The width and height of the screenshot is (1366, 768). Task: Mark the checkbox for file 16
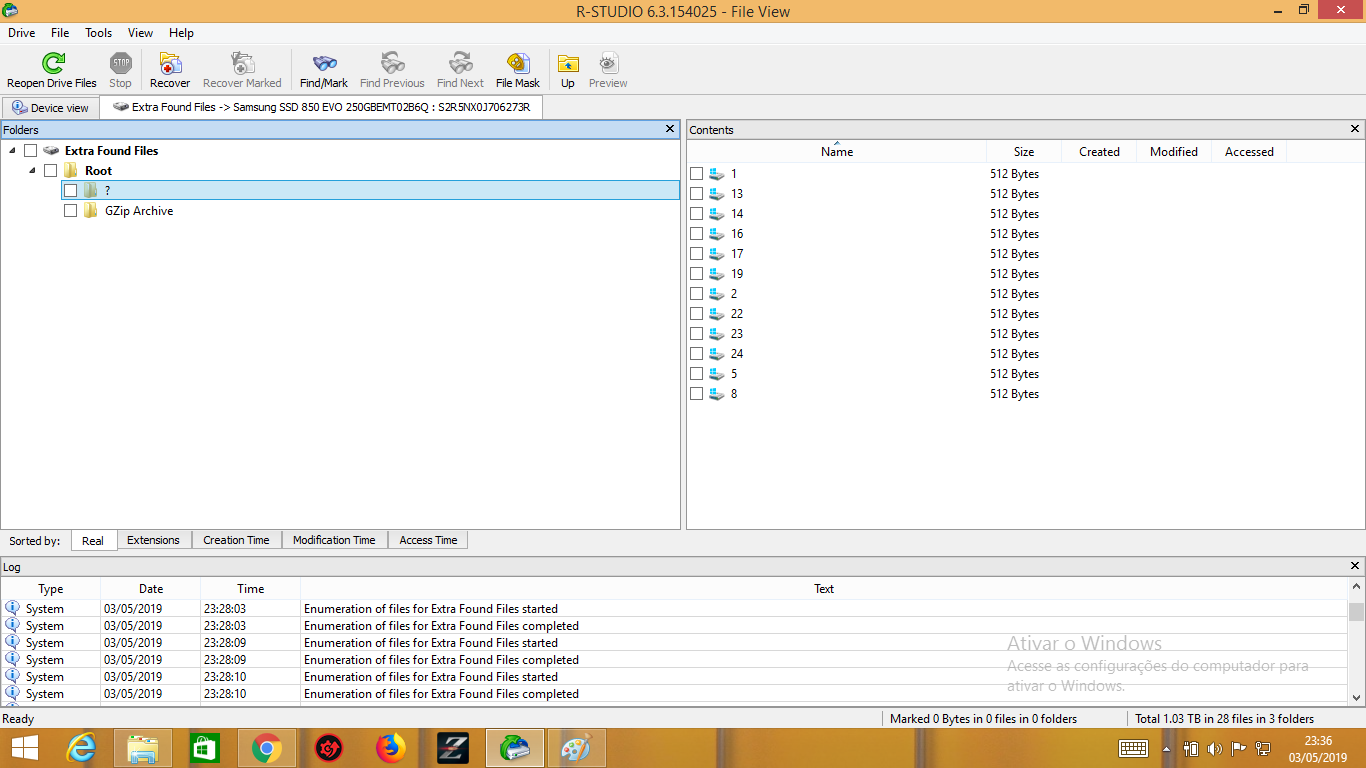[697, 234]
